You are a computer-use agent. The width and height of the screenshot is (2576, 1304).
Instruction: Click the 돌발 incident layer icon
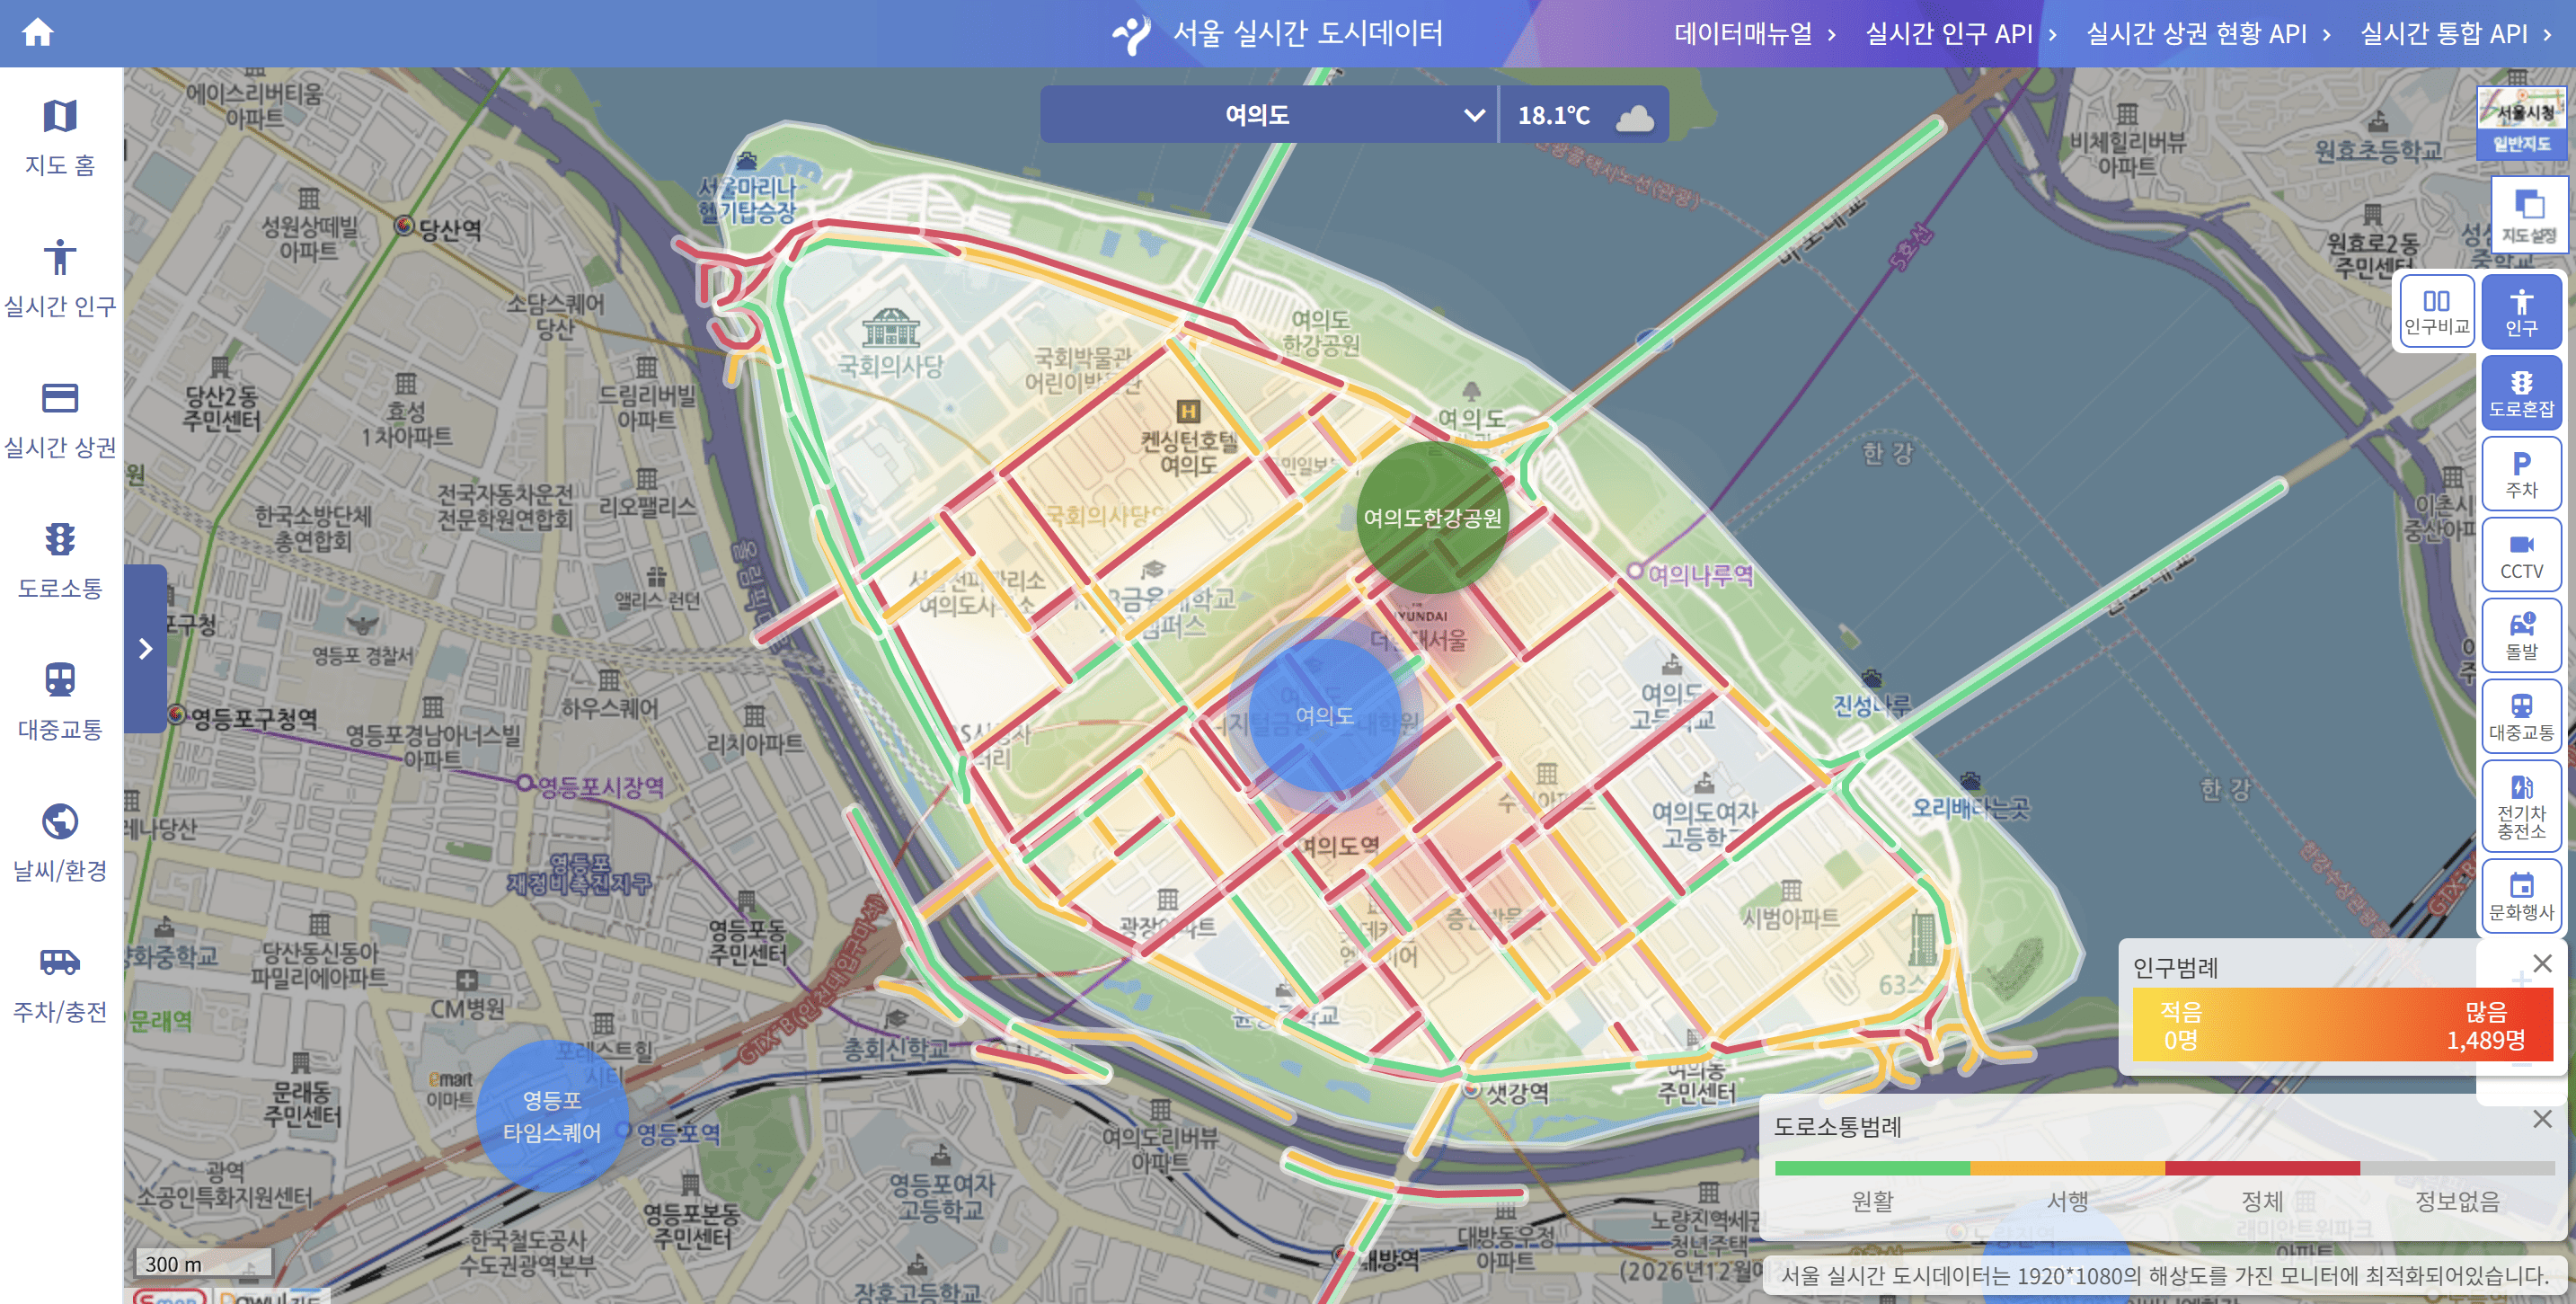pyautogui.click(x=2522, y=636)
